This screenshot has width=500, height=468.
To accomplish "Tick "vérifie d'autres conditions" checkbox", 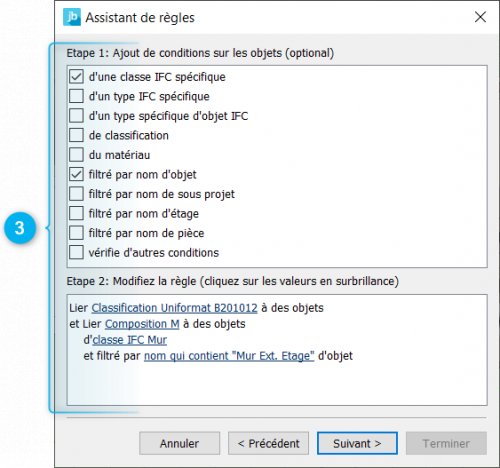I will click(76, 252).
